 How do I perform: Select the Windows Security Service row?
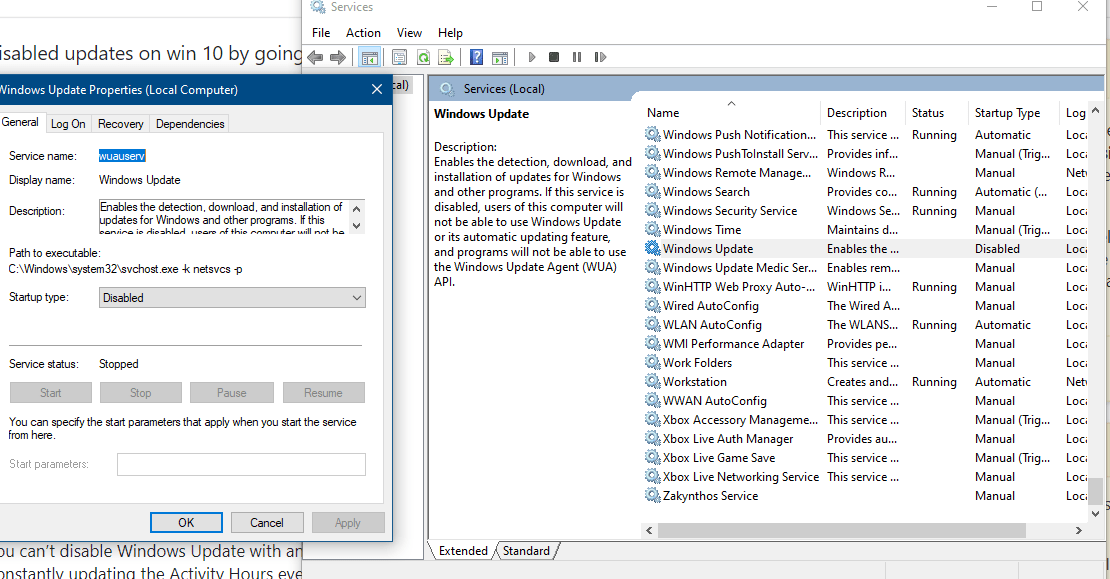coord(865,210)
